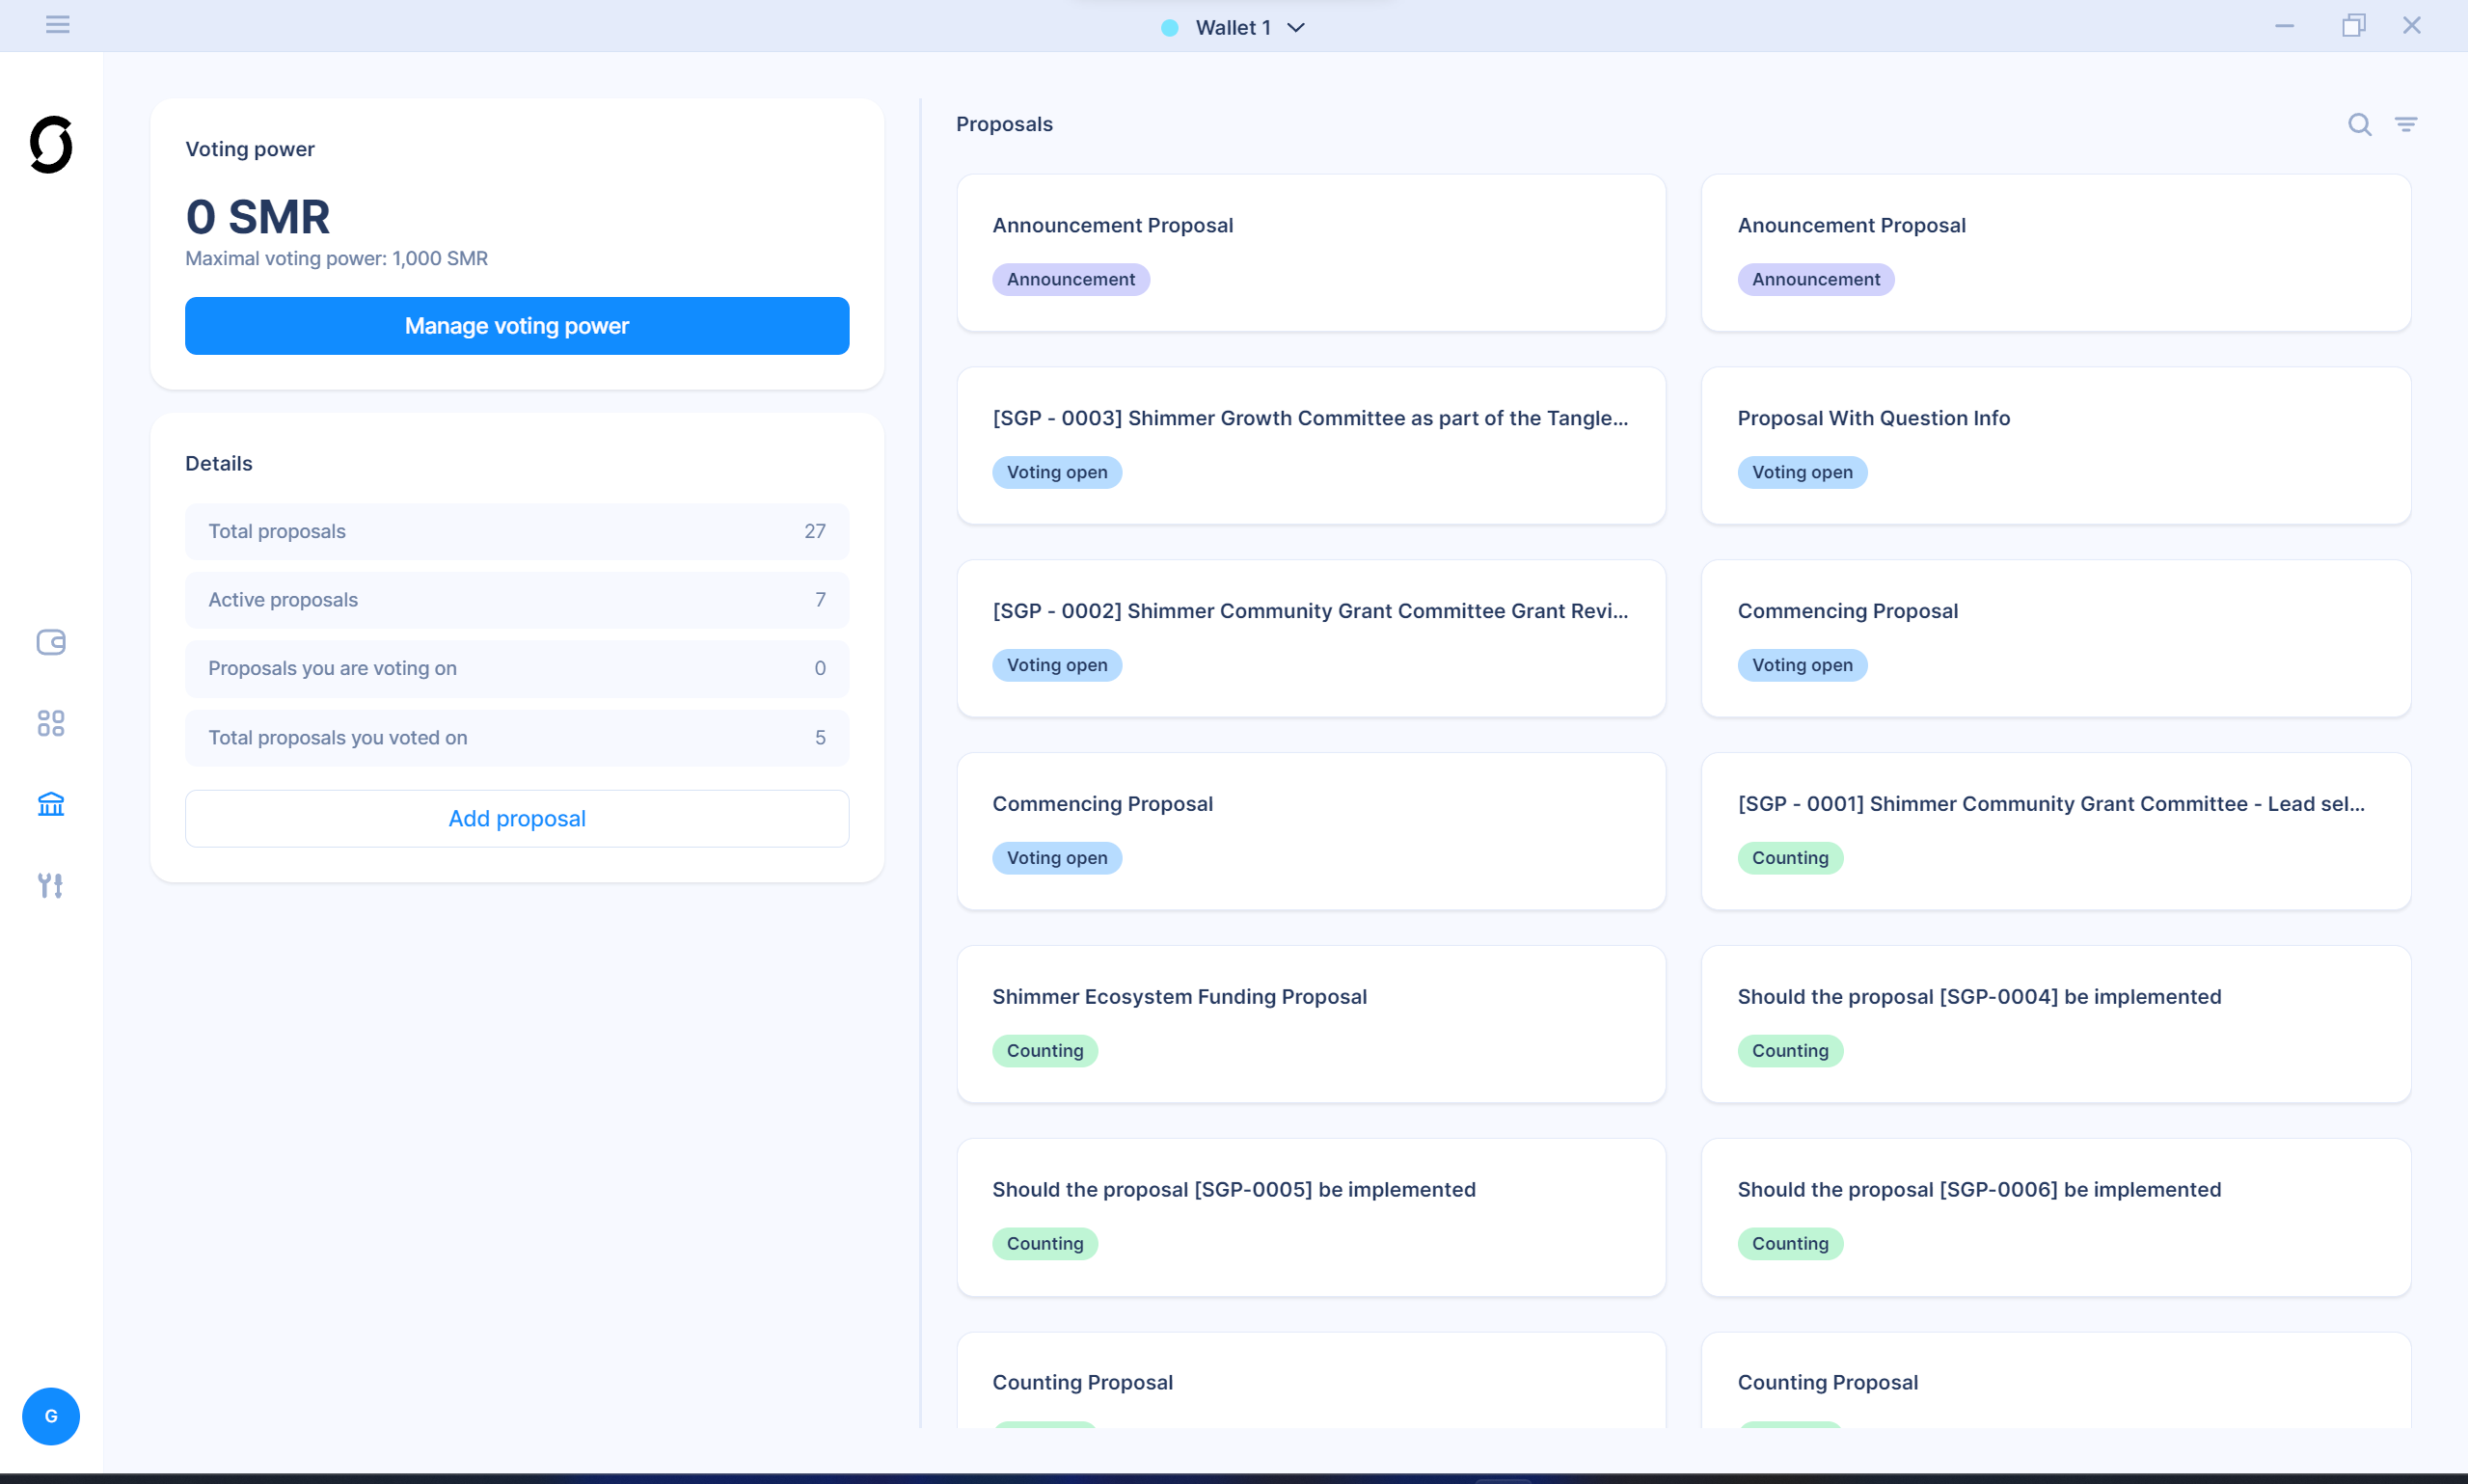
Task: Open the filter icon for proposals
Action: [x=2407, y=124]
